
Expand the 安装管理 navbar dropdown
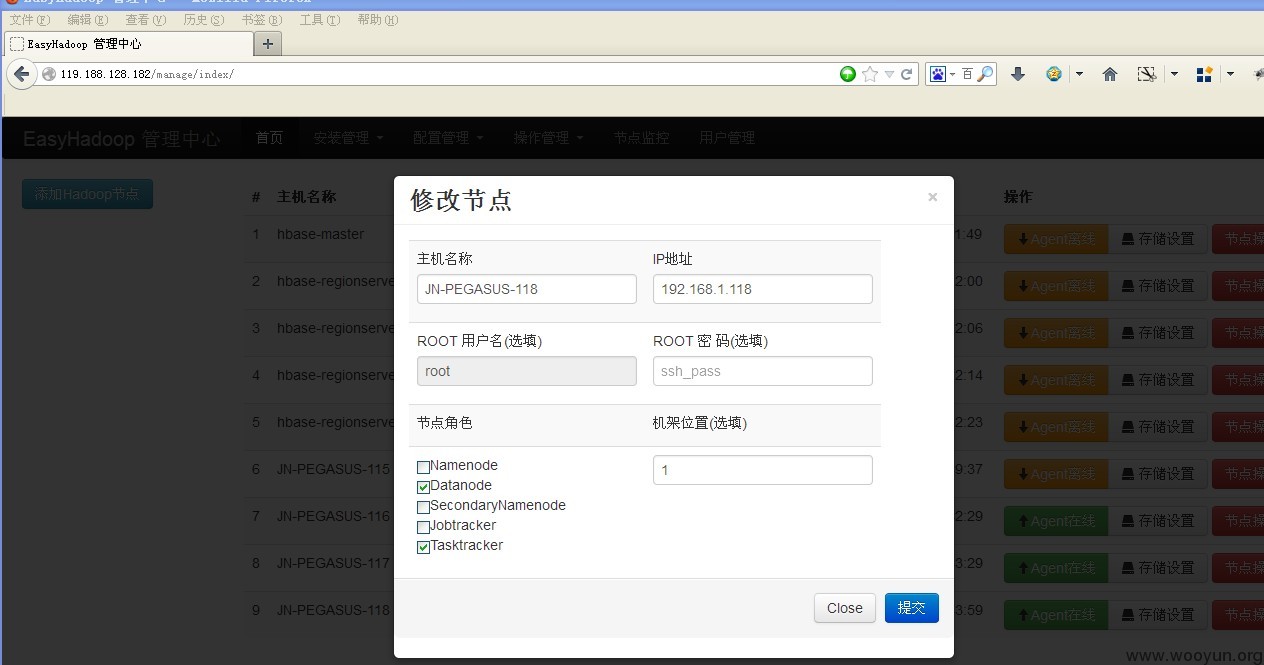click(x=348, y=138)
